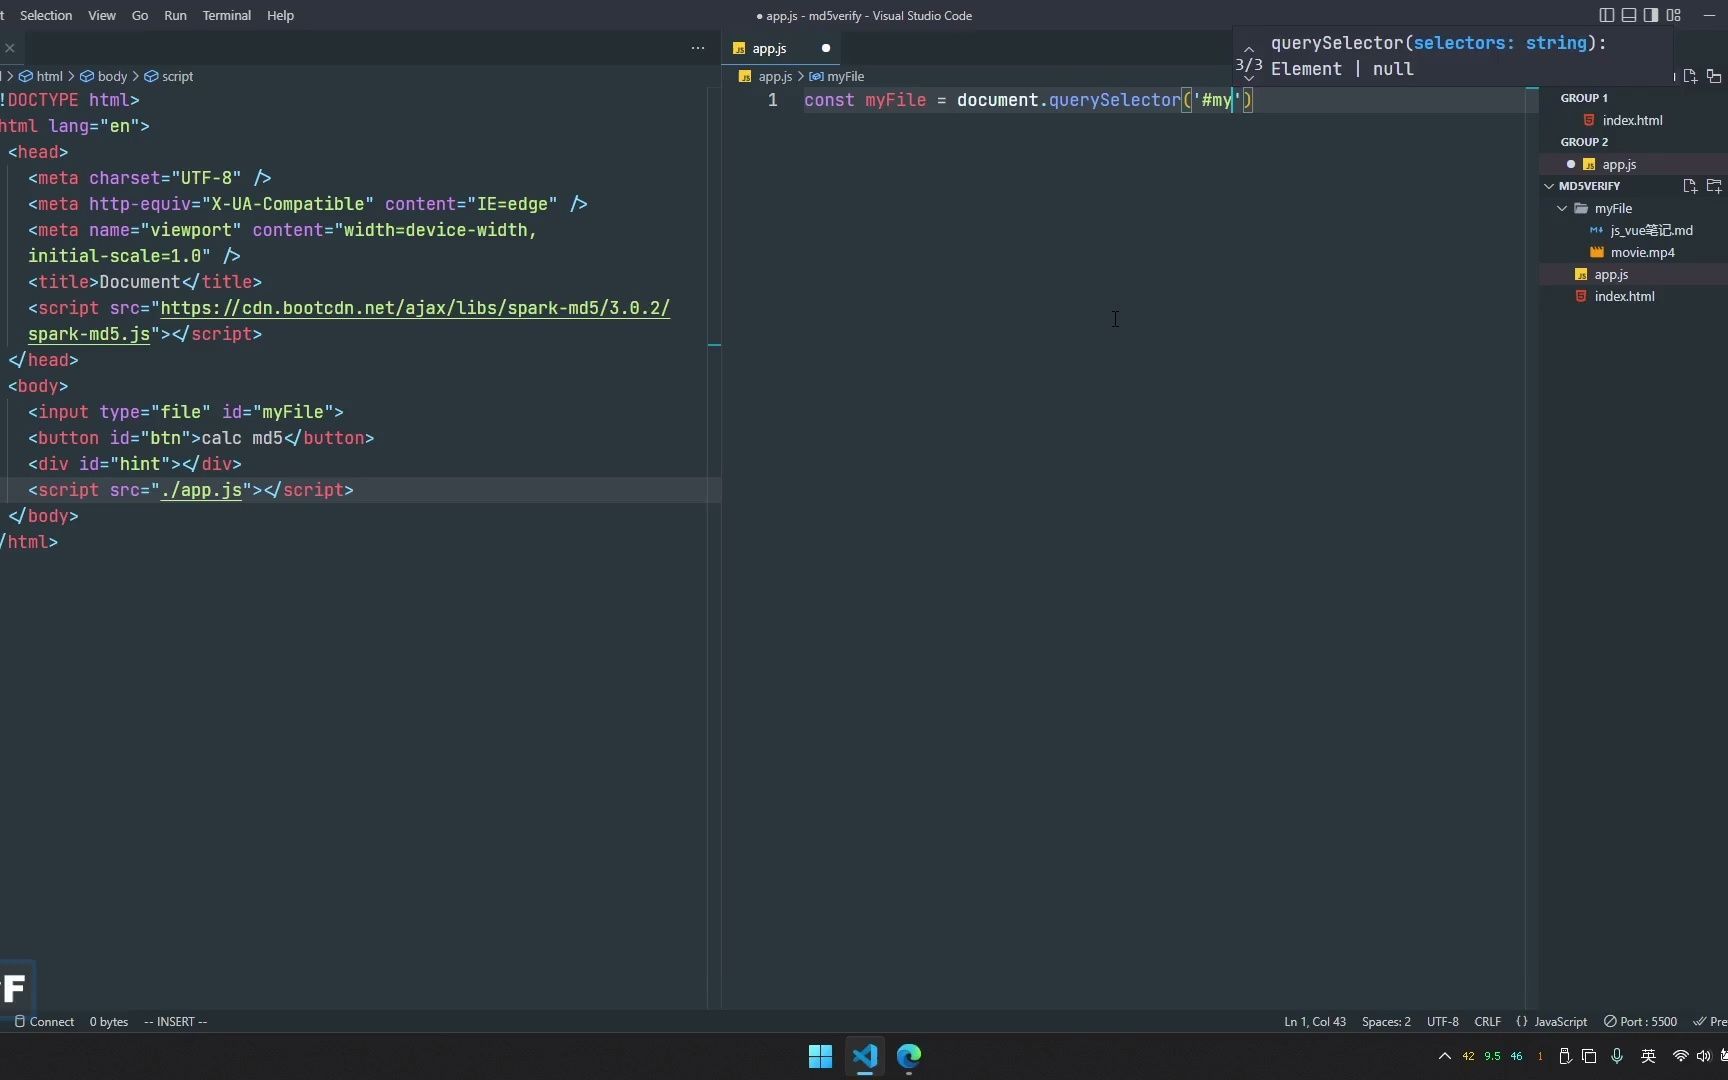
Task: Toggle primary side bar layout icon
Action: coord(1606,15)
